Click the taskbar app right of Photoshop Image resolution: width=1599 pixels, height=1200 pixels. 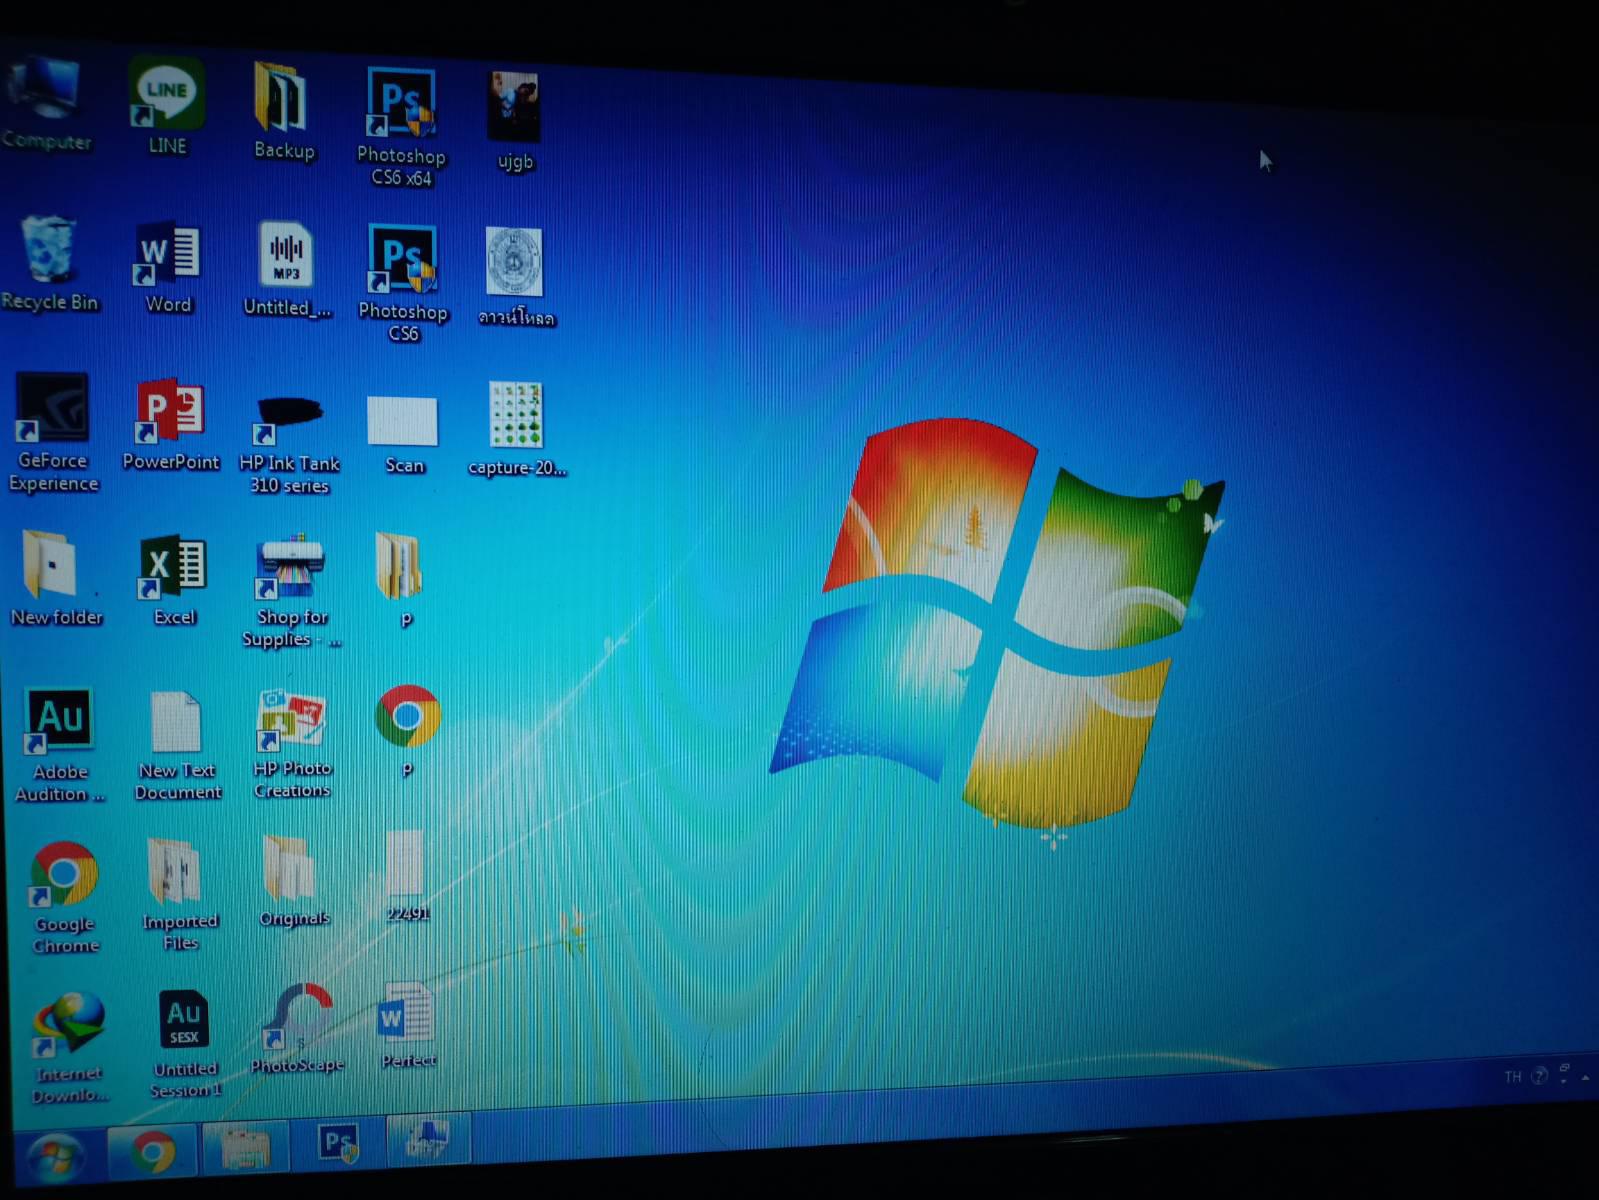[427, 1138]
